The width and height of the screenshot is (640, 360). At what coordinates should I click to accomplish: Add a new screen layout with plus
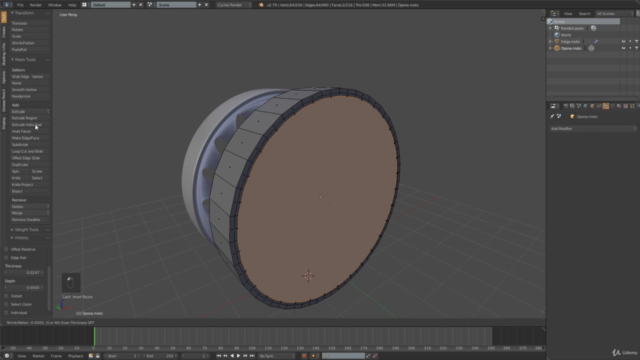coord(134,5)
